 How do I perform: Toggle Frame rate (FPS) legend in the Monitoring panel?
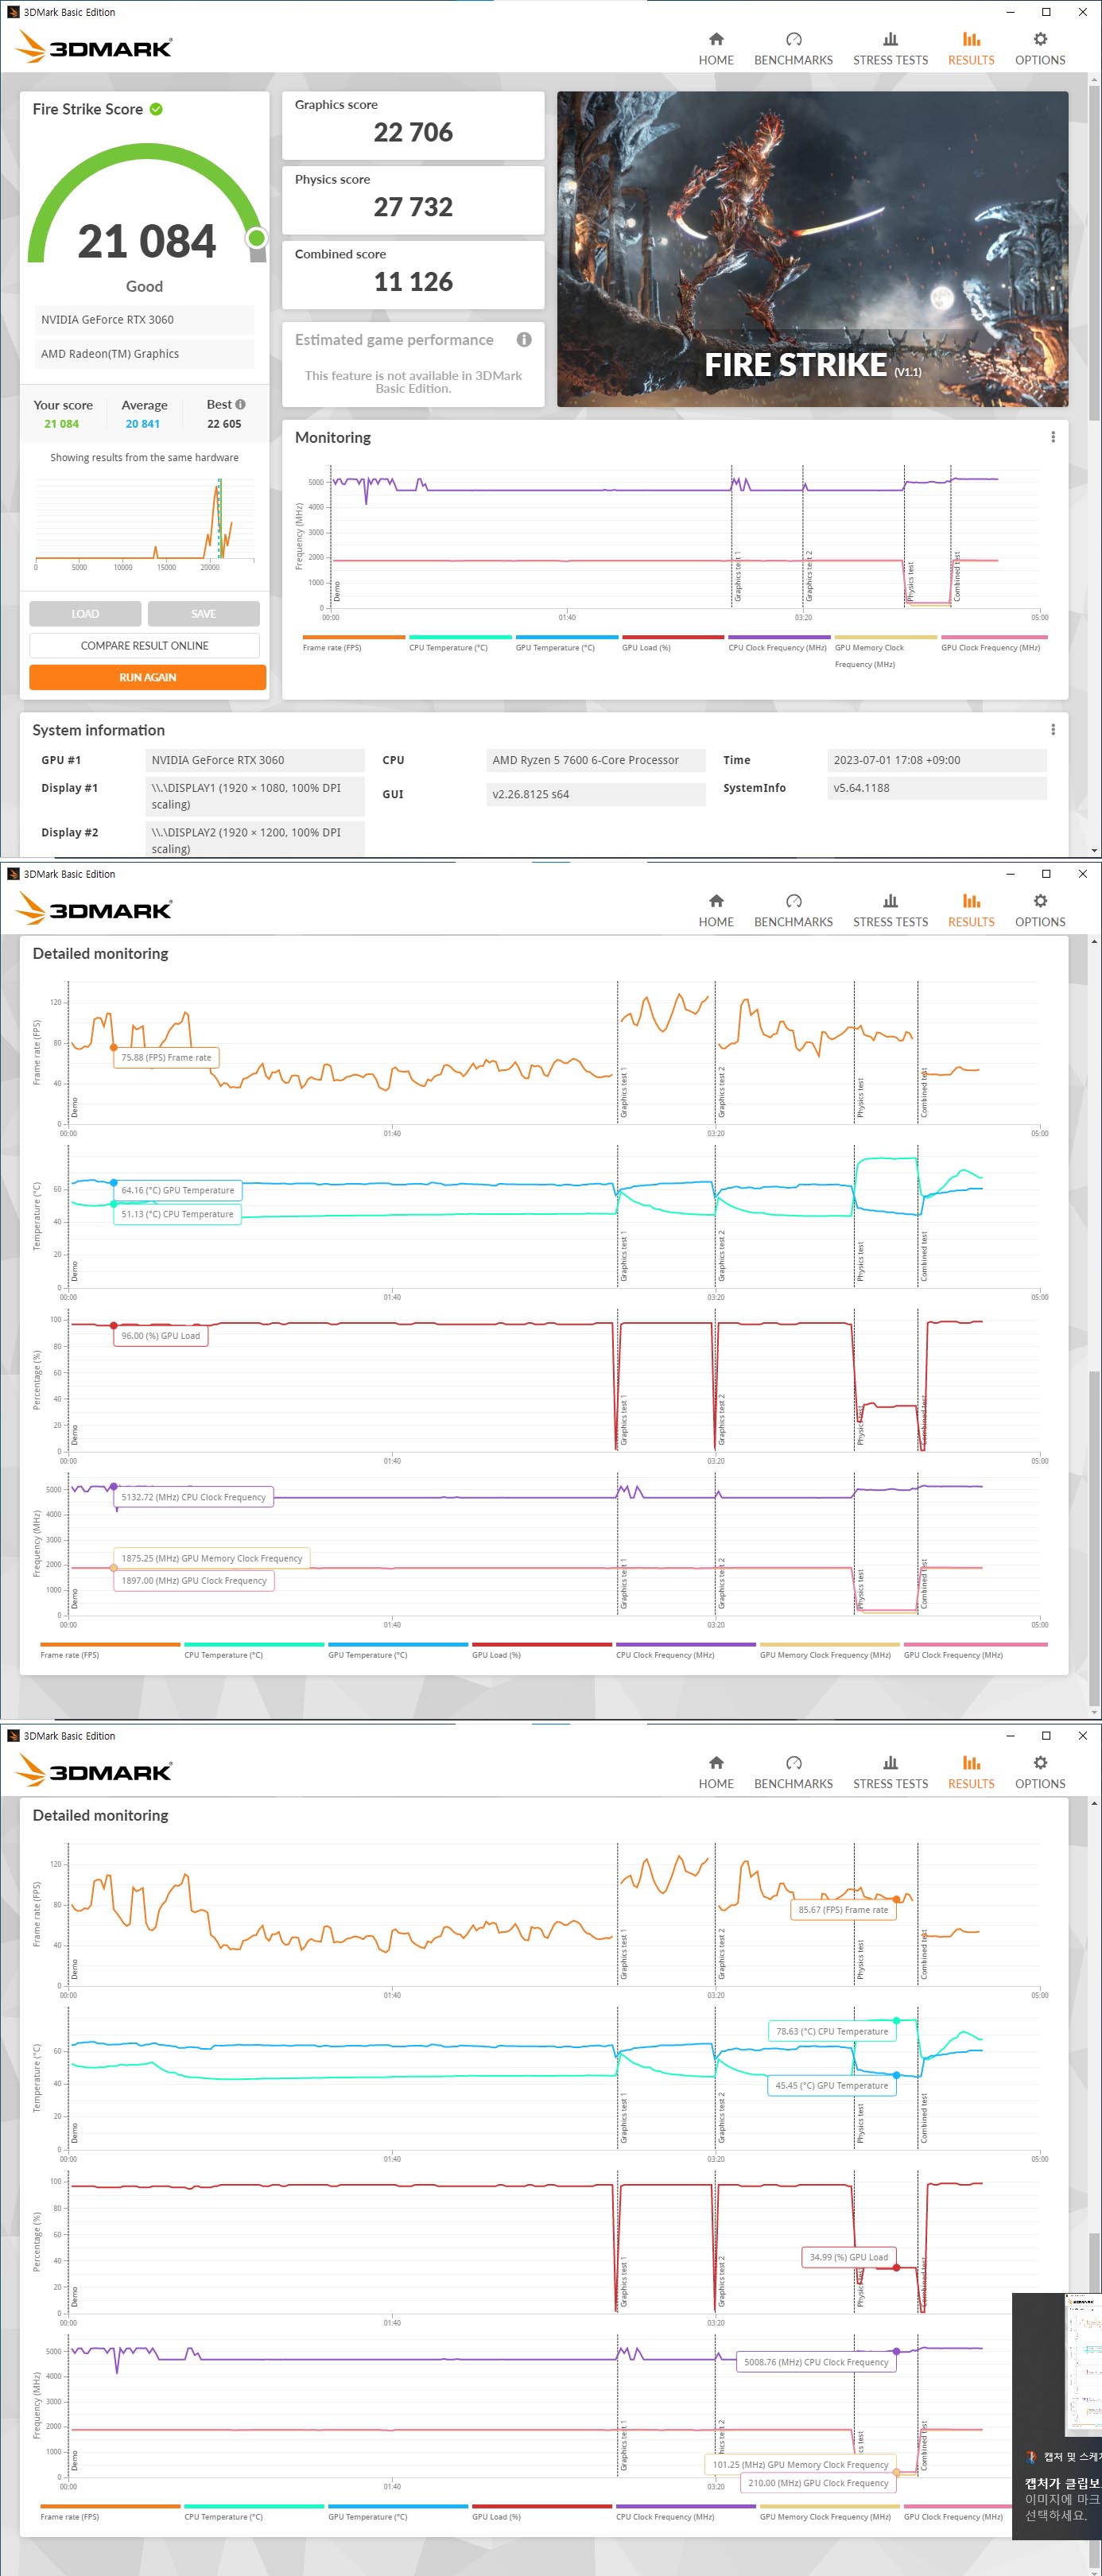click(353, 643)
